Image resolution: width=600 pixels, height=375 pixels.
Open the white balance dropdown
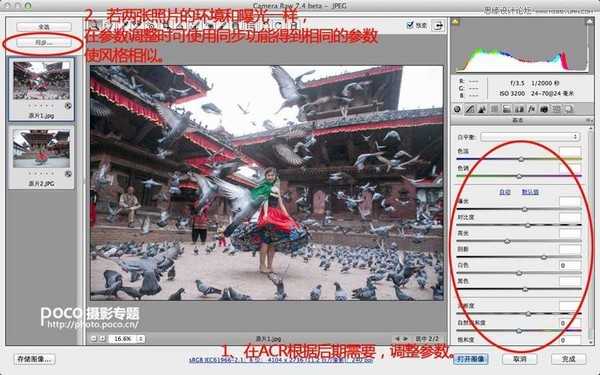click(530, 137)
